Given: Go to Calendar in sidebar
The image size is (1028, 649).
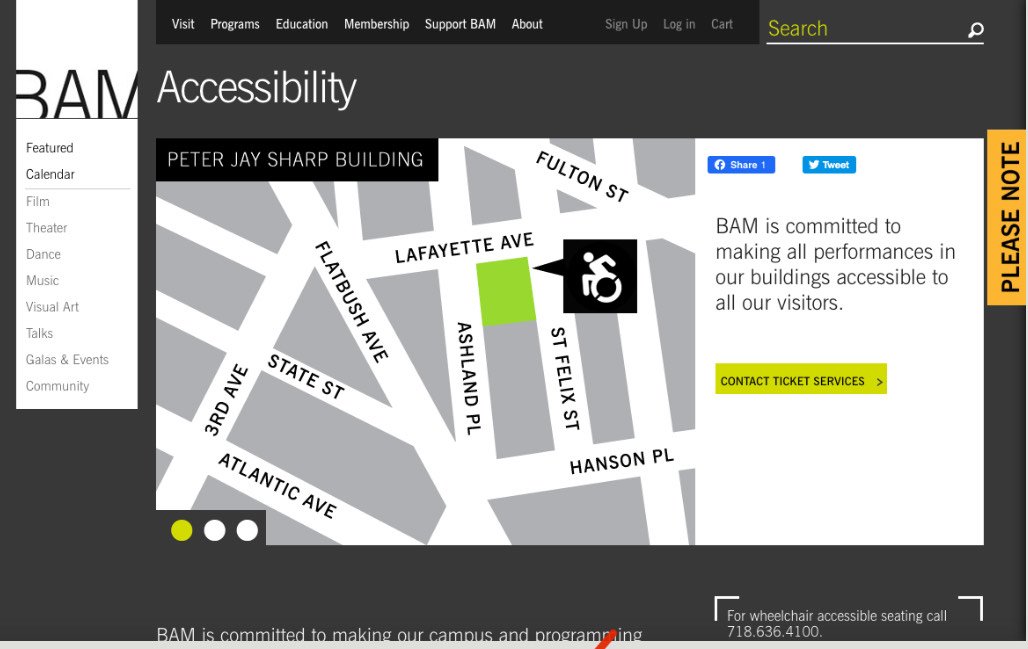Looking at the screenshot, I should [x=50, y=174].
